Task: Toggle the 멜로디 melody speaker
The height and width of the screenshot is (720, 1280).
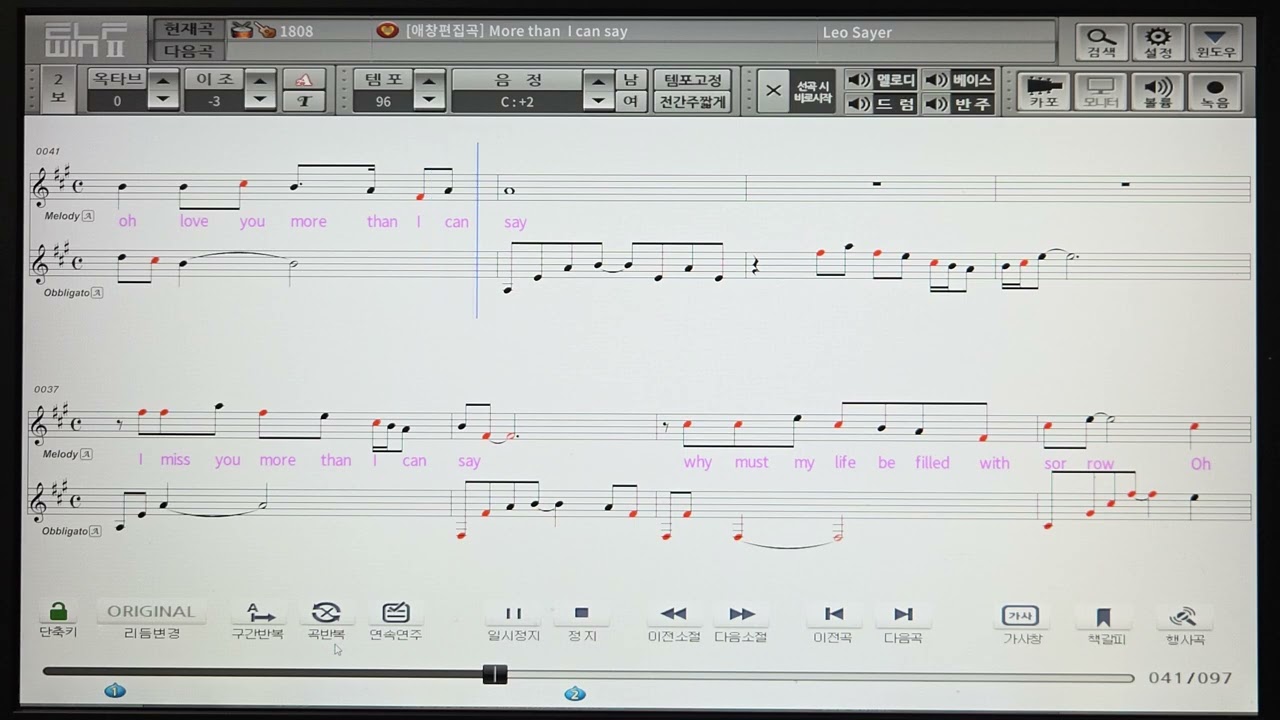Action: [x=858, y=80]
